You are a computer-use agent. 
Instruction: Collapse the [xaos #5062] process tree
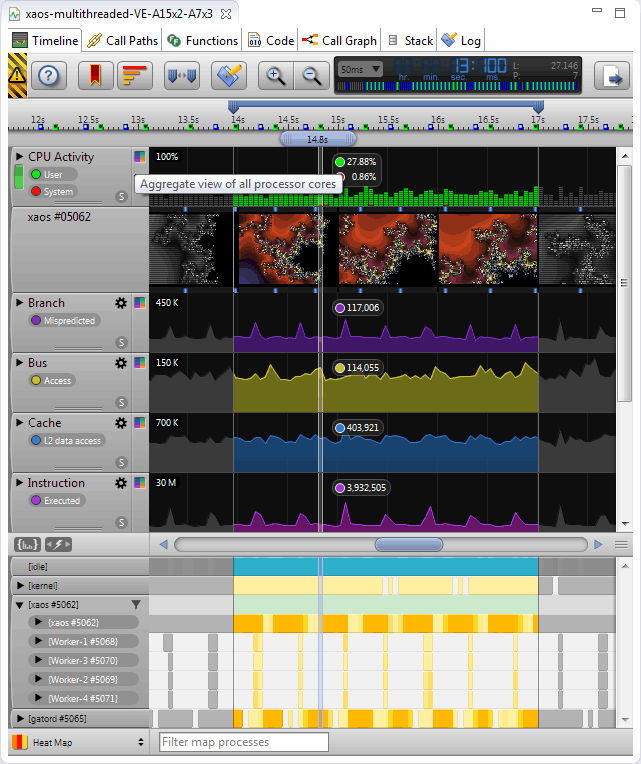[x=19, y=605]
